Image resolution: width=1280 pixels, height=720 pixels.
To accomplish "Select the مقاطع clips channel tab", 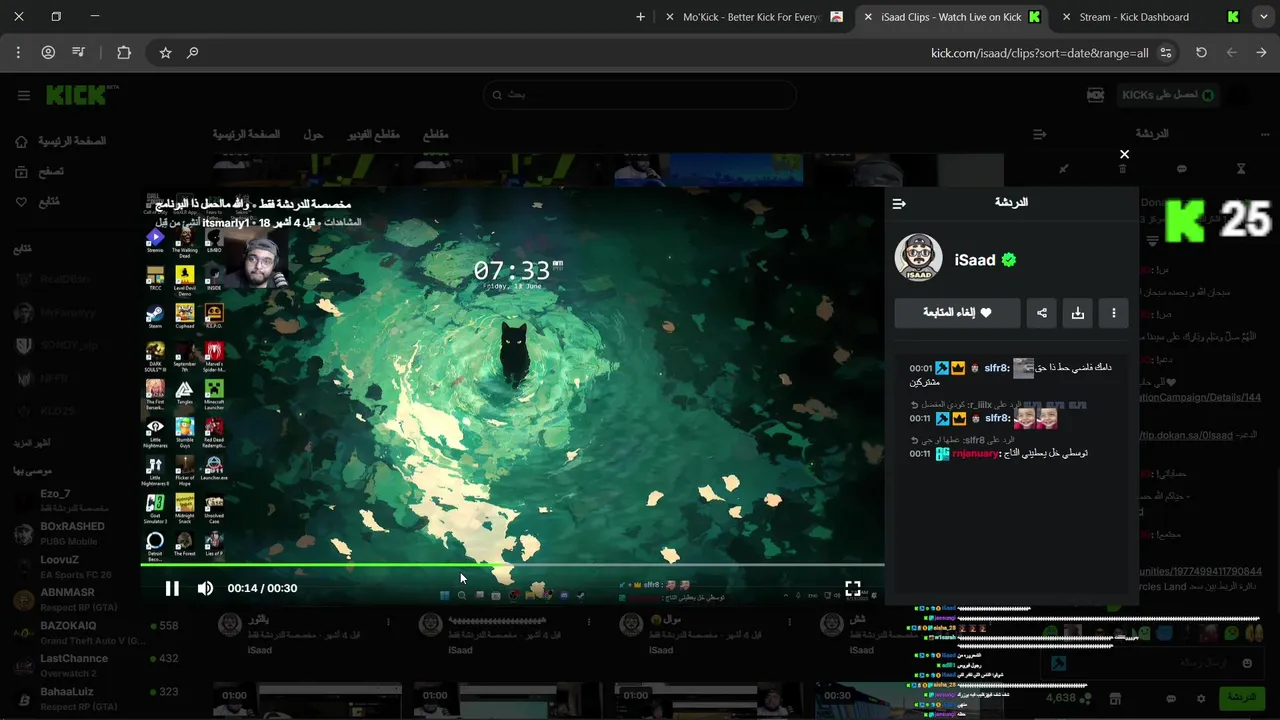I will tap(435, 134).
